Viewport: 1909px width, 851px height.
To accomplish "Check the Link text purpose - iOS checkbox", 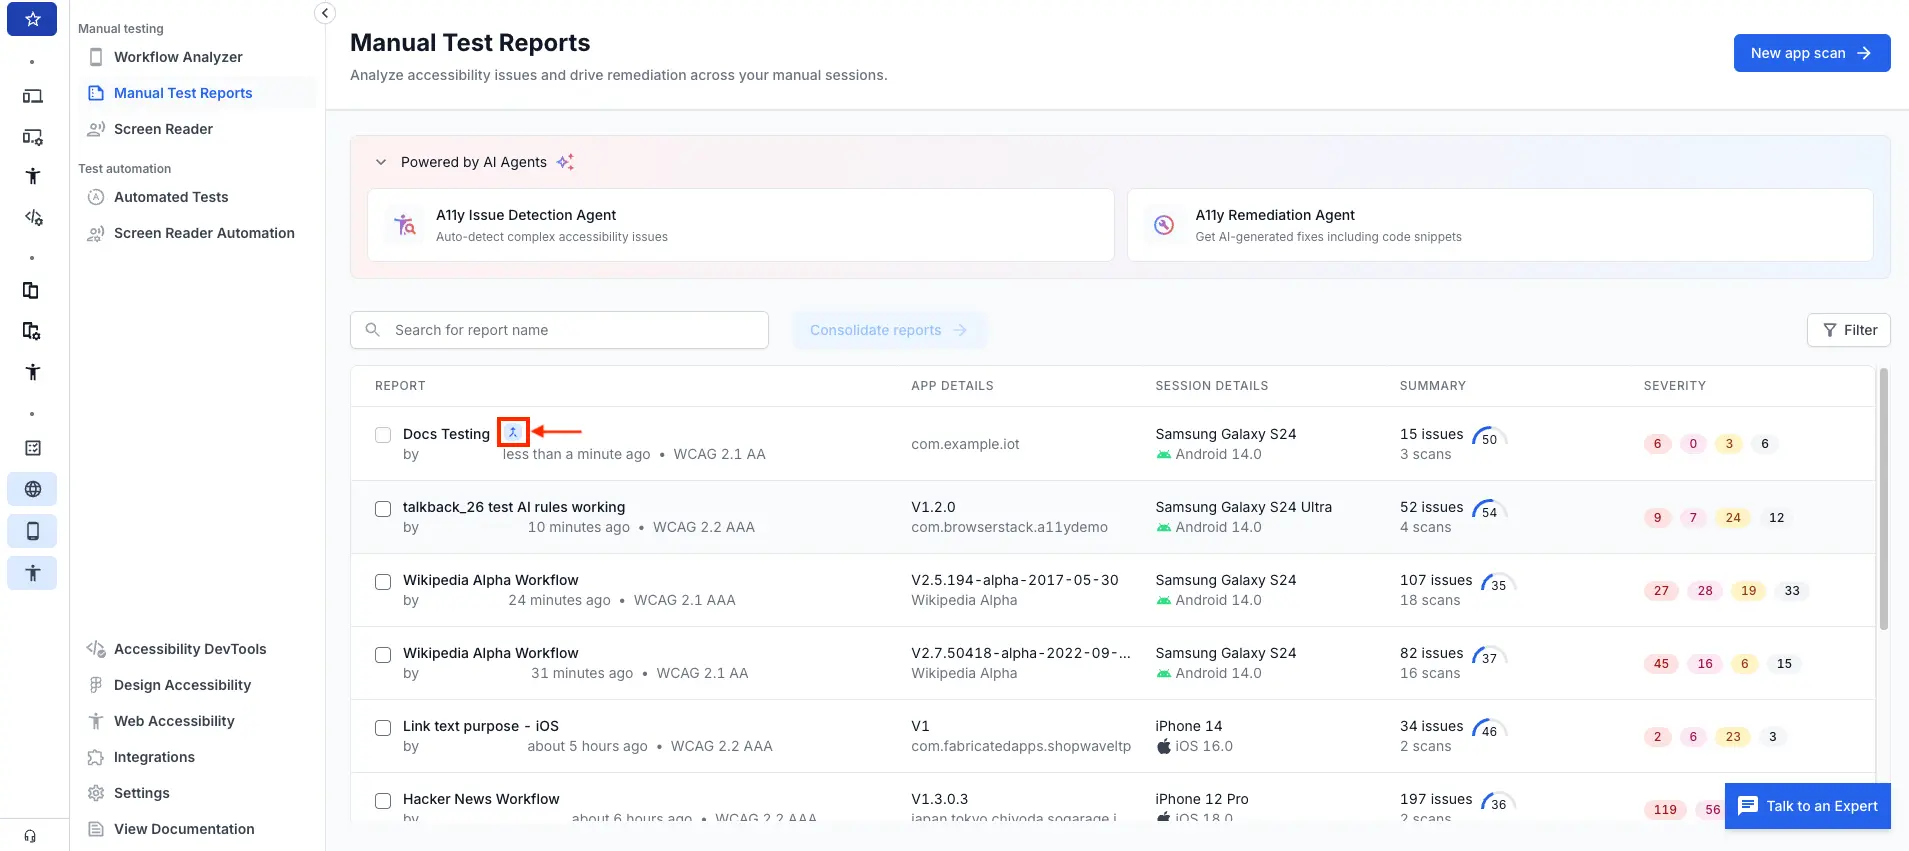I will (383, 728).
